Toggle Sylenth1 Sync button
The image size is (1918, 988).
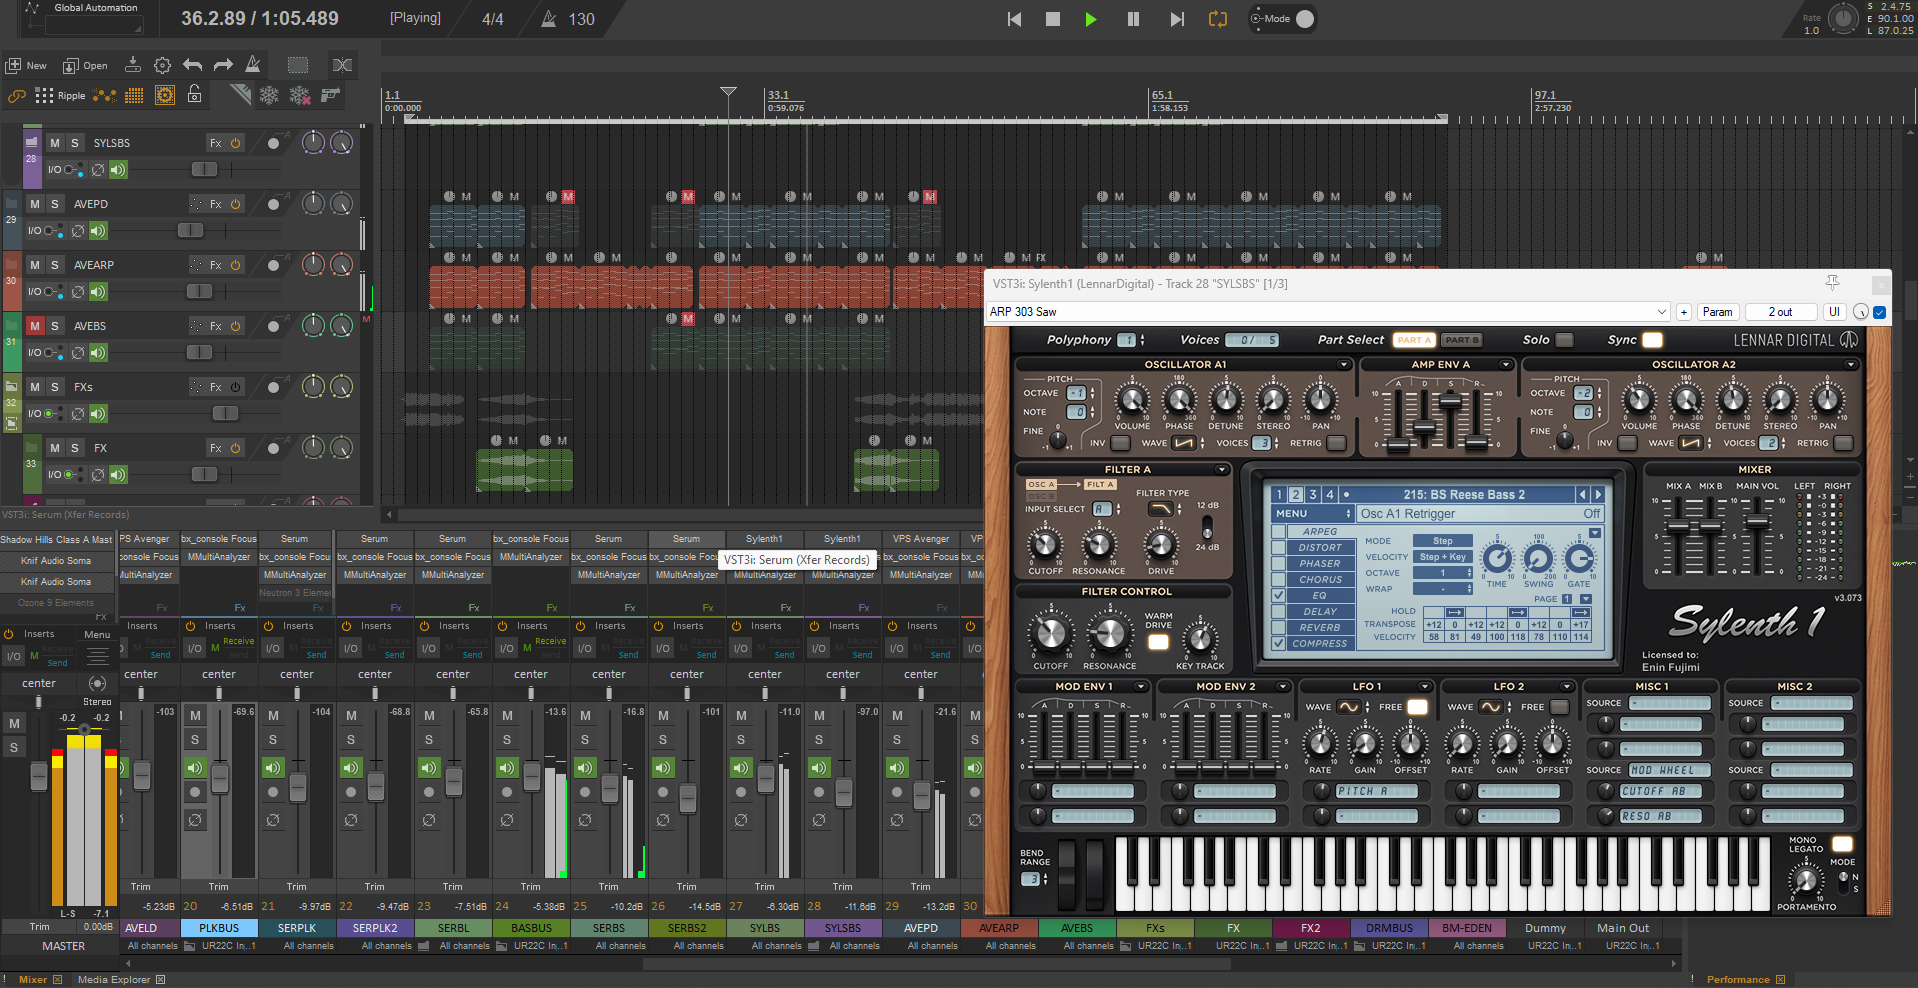(x=1652, y=340)
